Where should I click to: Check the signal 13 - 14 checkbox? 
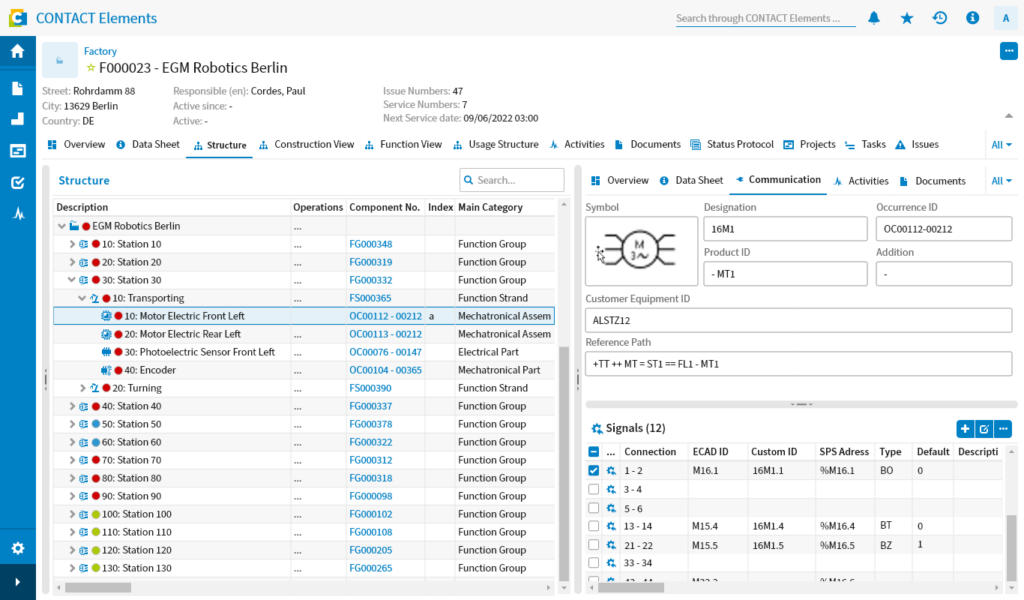(594, 525)
